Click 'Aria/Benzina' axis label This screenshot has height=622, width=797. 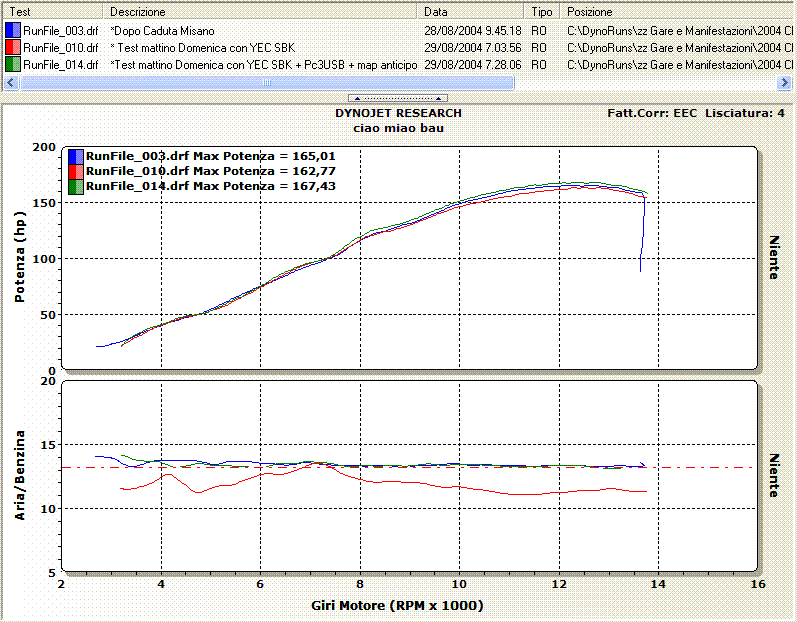tap(20, 475)
